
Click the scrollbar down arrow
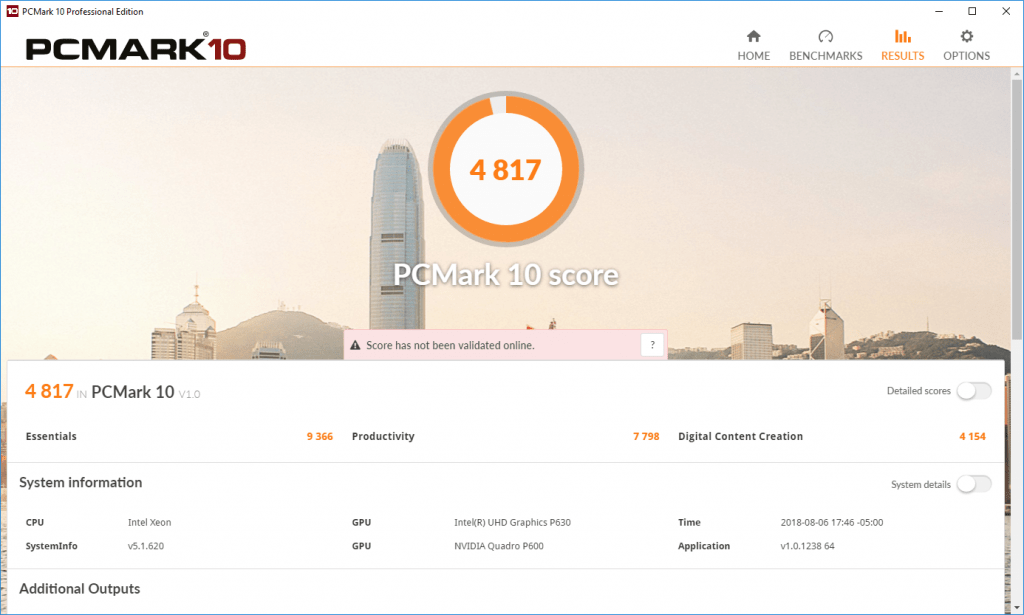(1016, 608)
